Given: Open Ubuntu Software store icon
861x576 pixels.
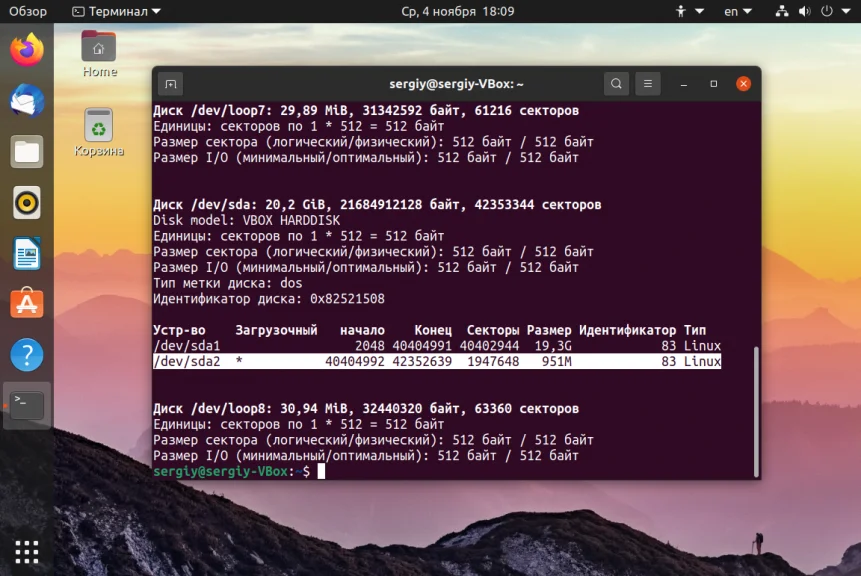Looking at the screenshot, I should 27,304.
